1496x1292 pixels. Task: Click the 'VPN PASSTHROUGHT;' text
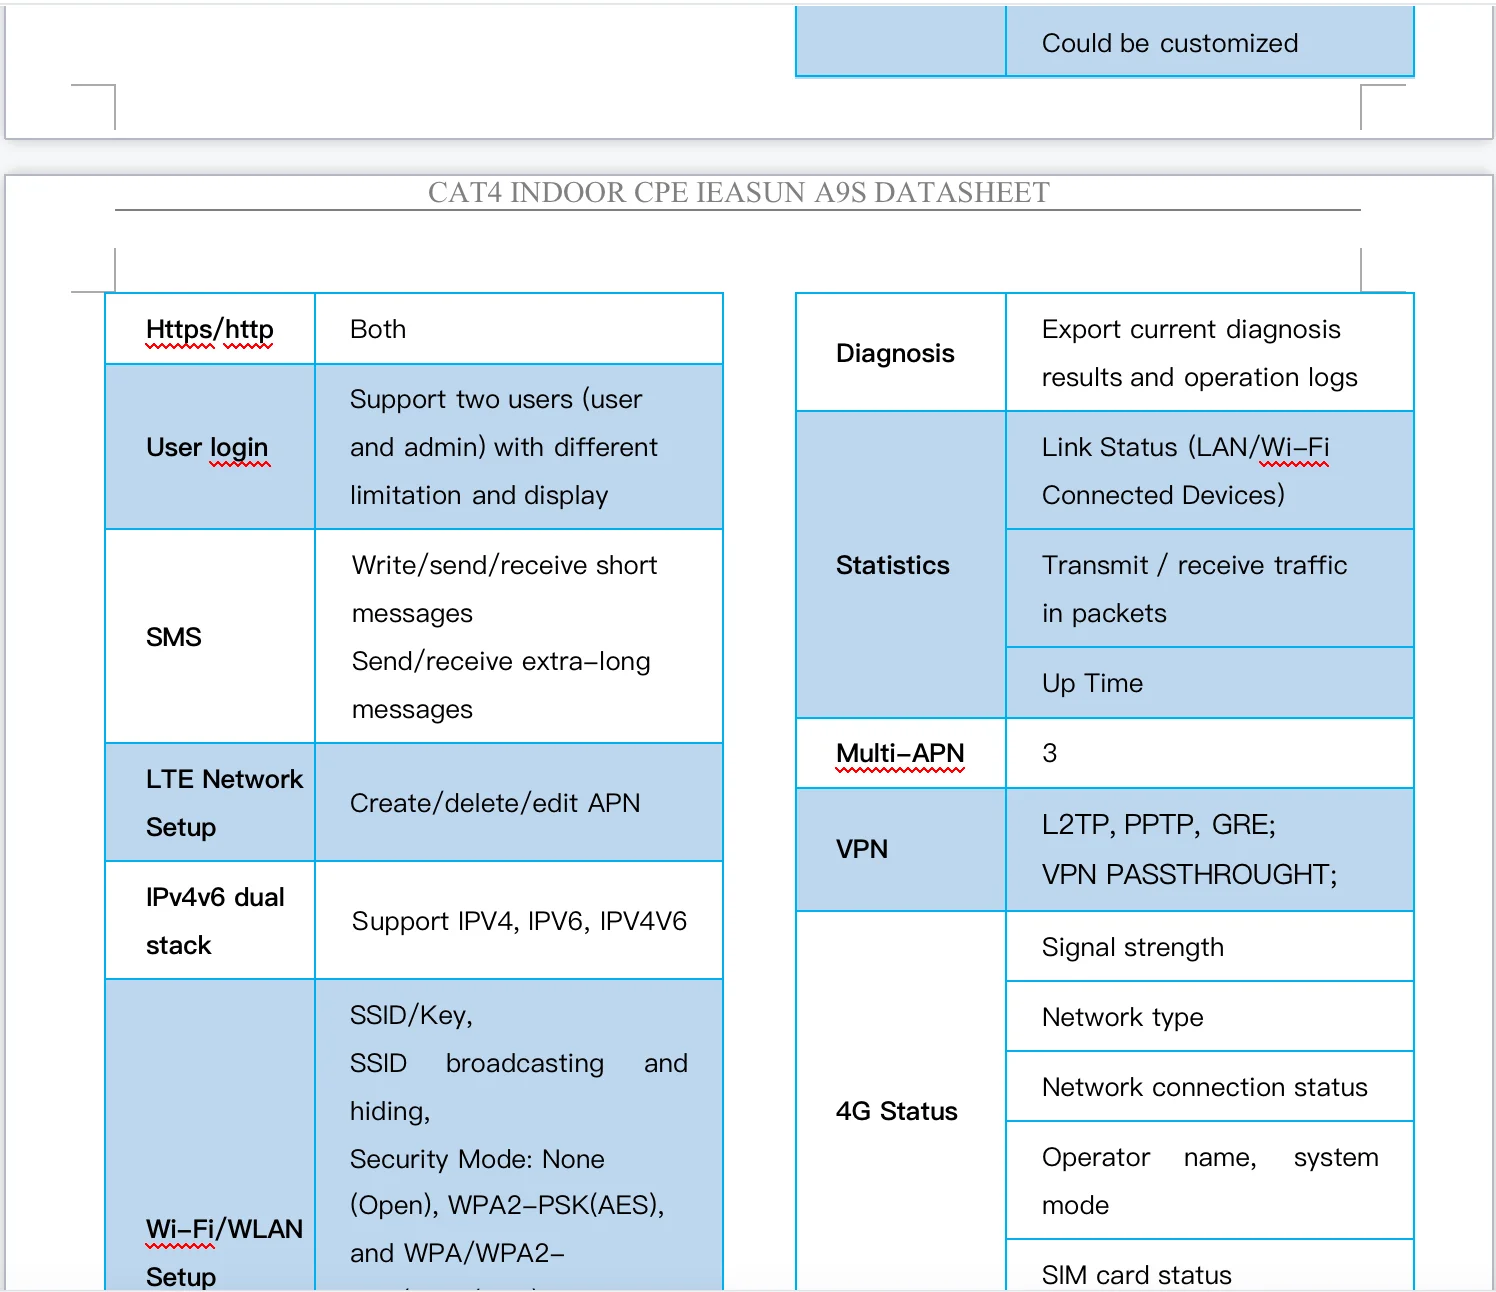pyautogui.click(x=1188, y=875)
